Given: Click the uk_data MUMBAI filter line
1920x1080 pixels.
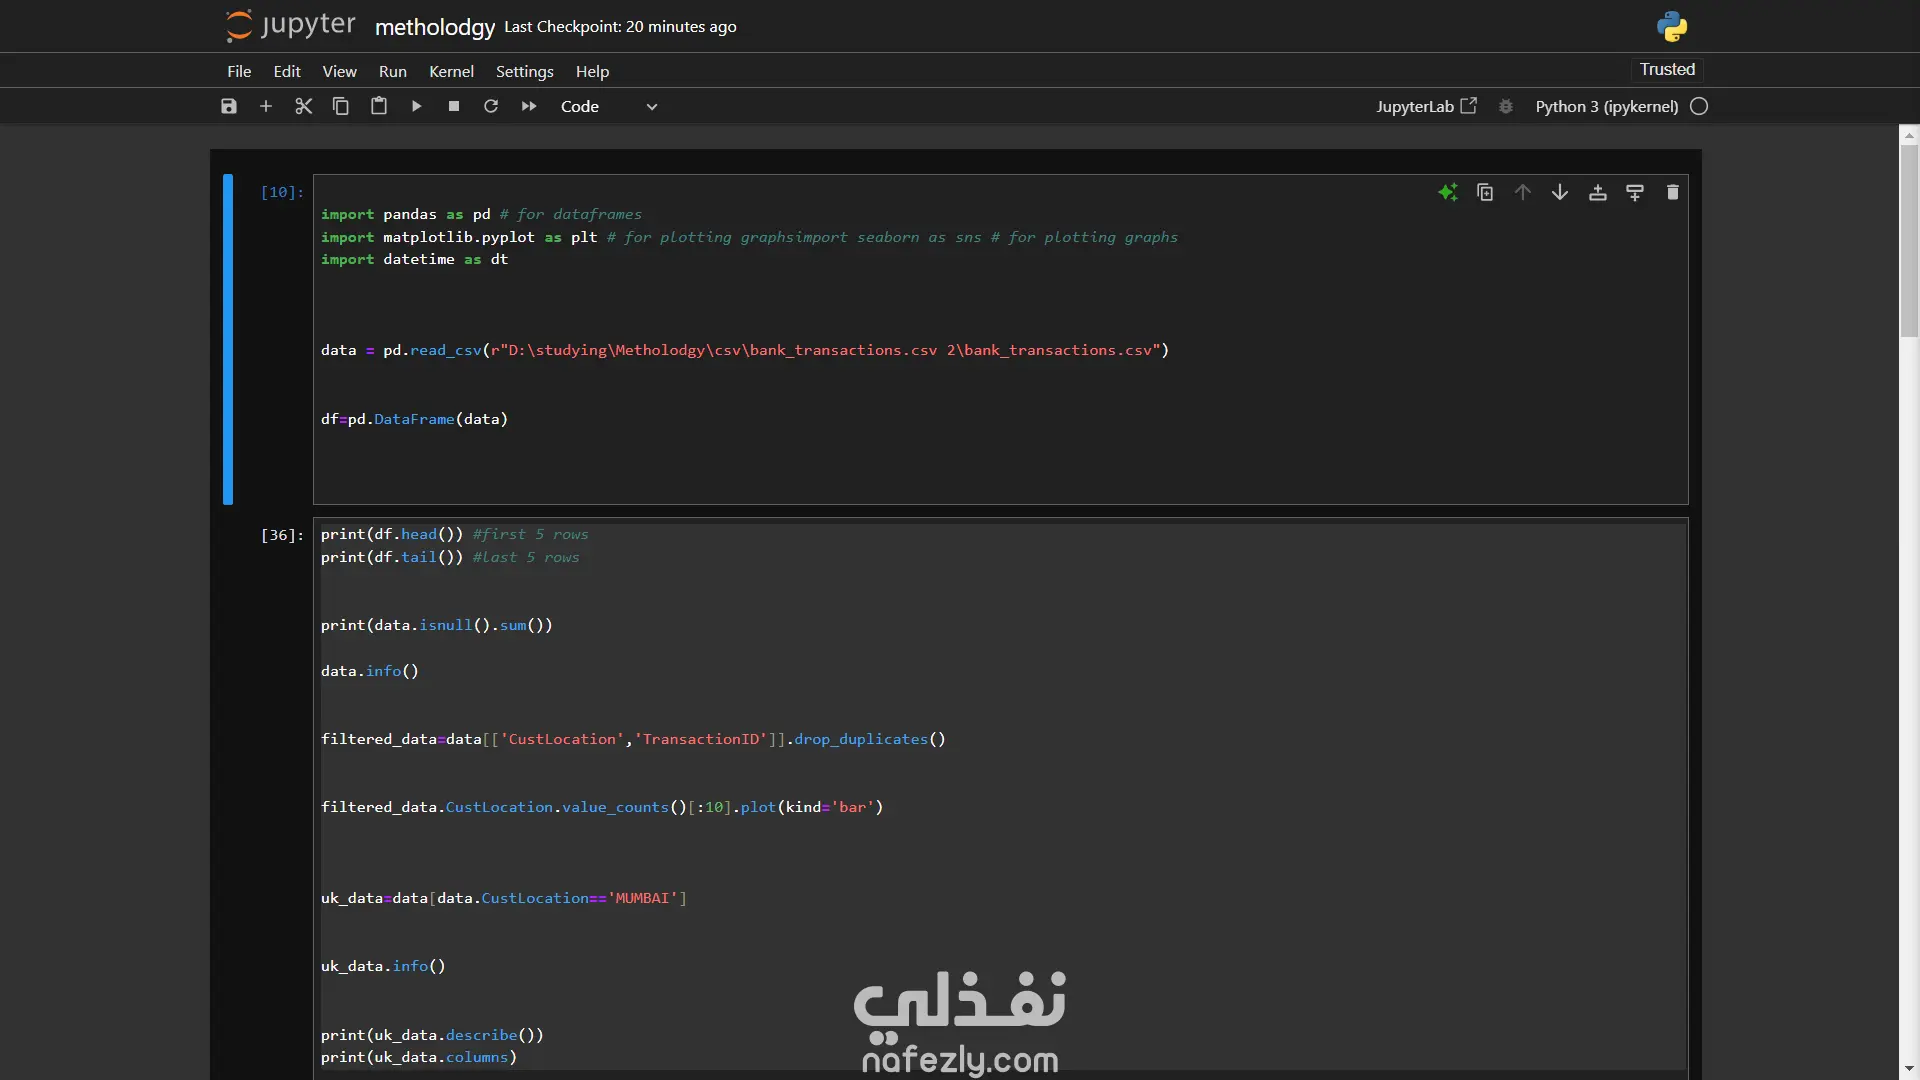Looking at the screenshot, I should coord(503,898).
